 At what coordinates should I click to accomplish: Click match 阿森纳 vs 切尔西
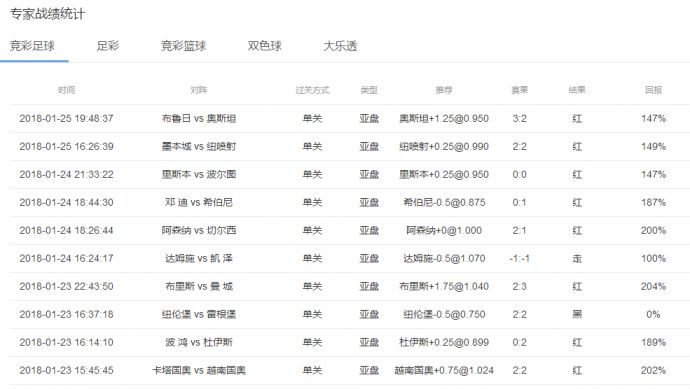pyautogui.click(x=199, y=231)
